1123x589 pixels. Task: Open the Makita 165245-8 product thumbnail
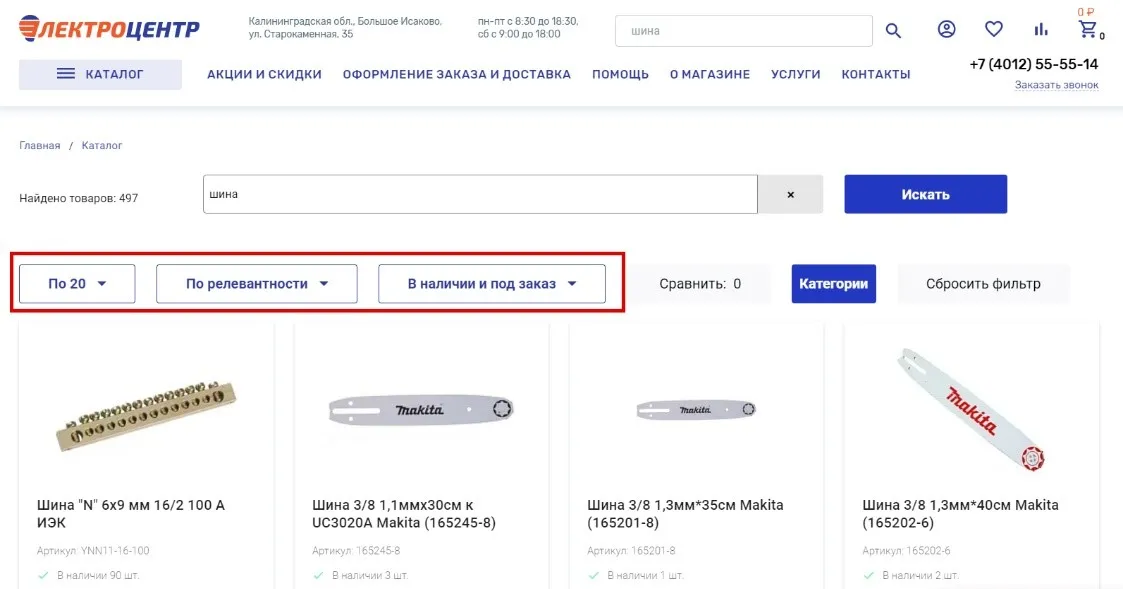tap(420, 410)
